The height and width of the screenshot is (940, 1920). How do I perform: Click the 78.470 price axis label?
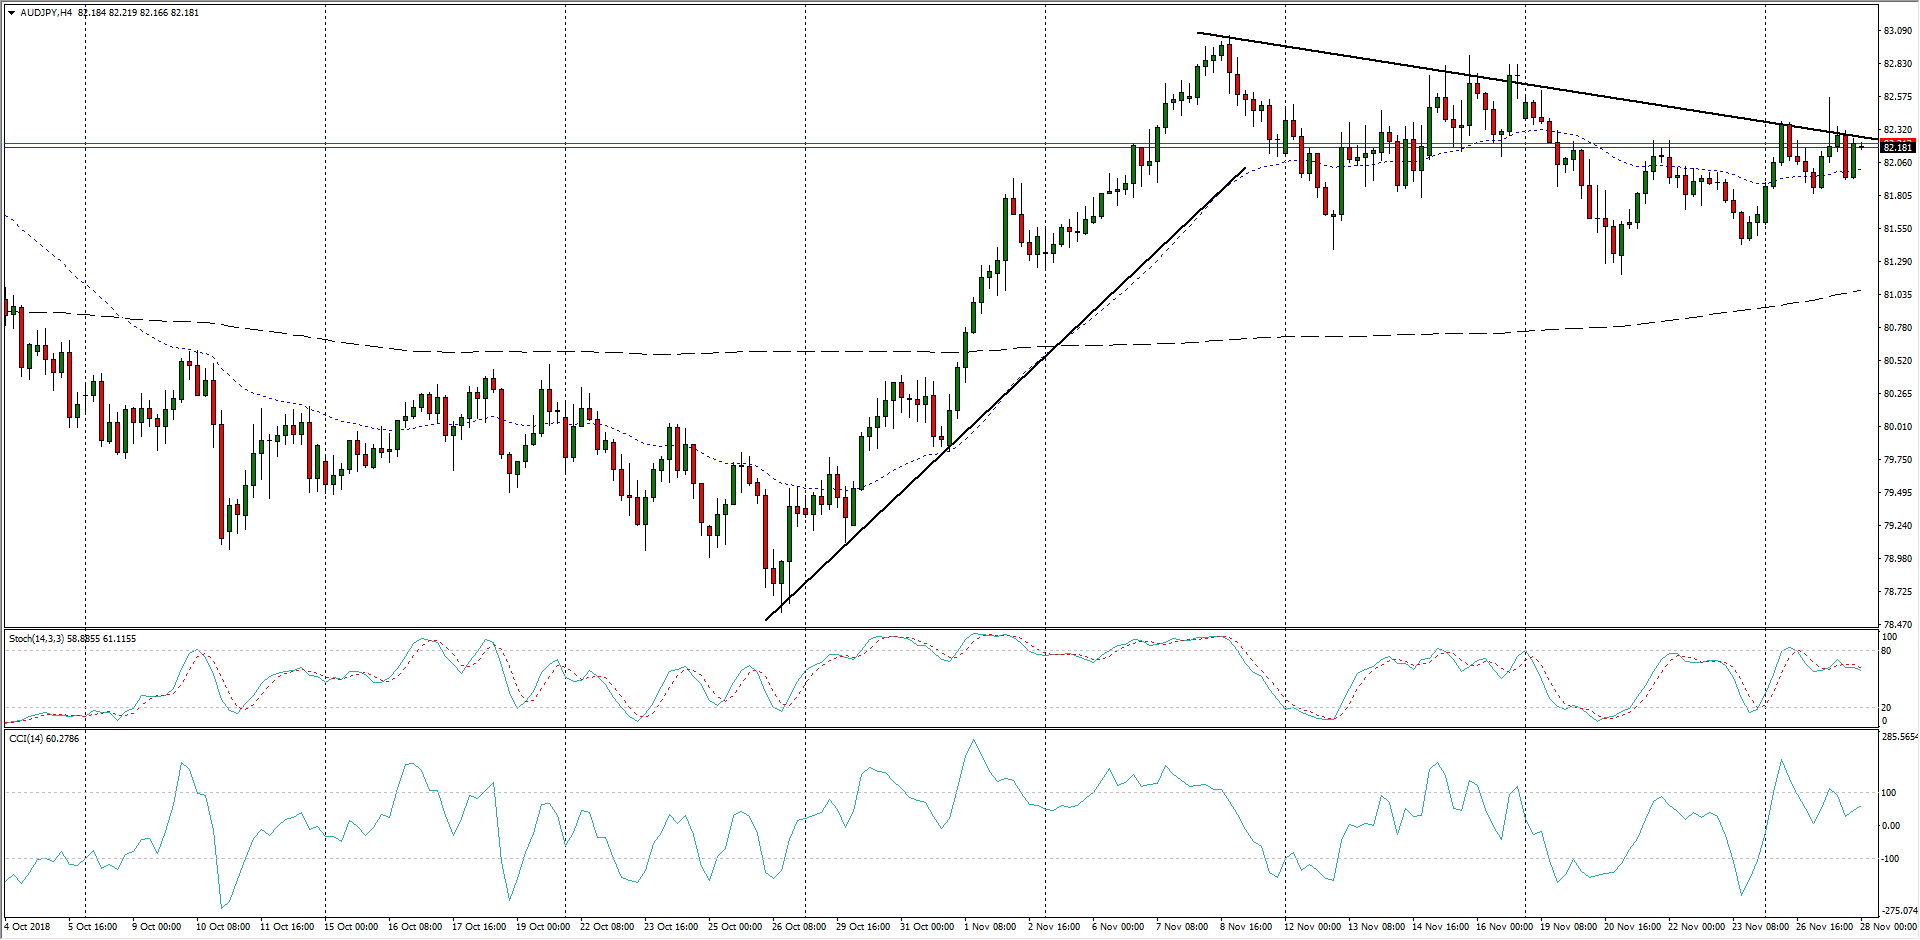1897,624
